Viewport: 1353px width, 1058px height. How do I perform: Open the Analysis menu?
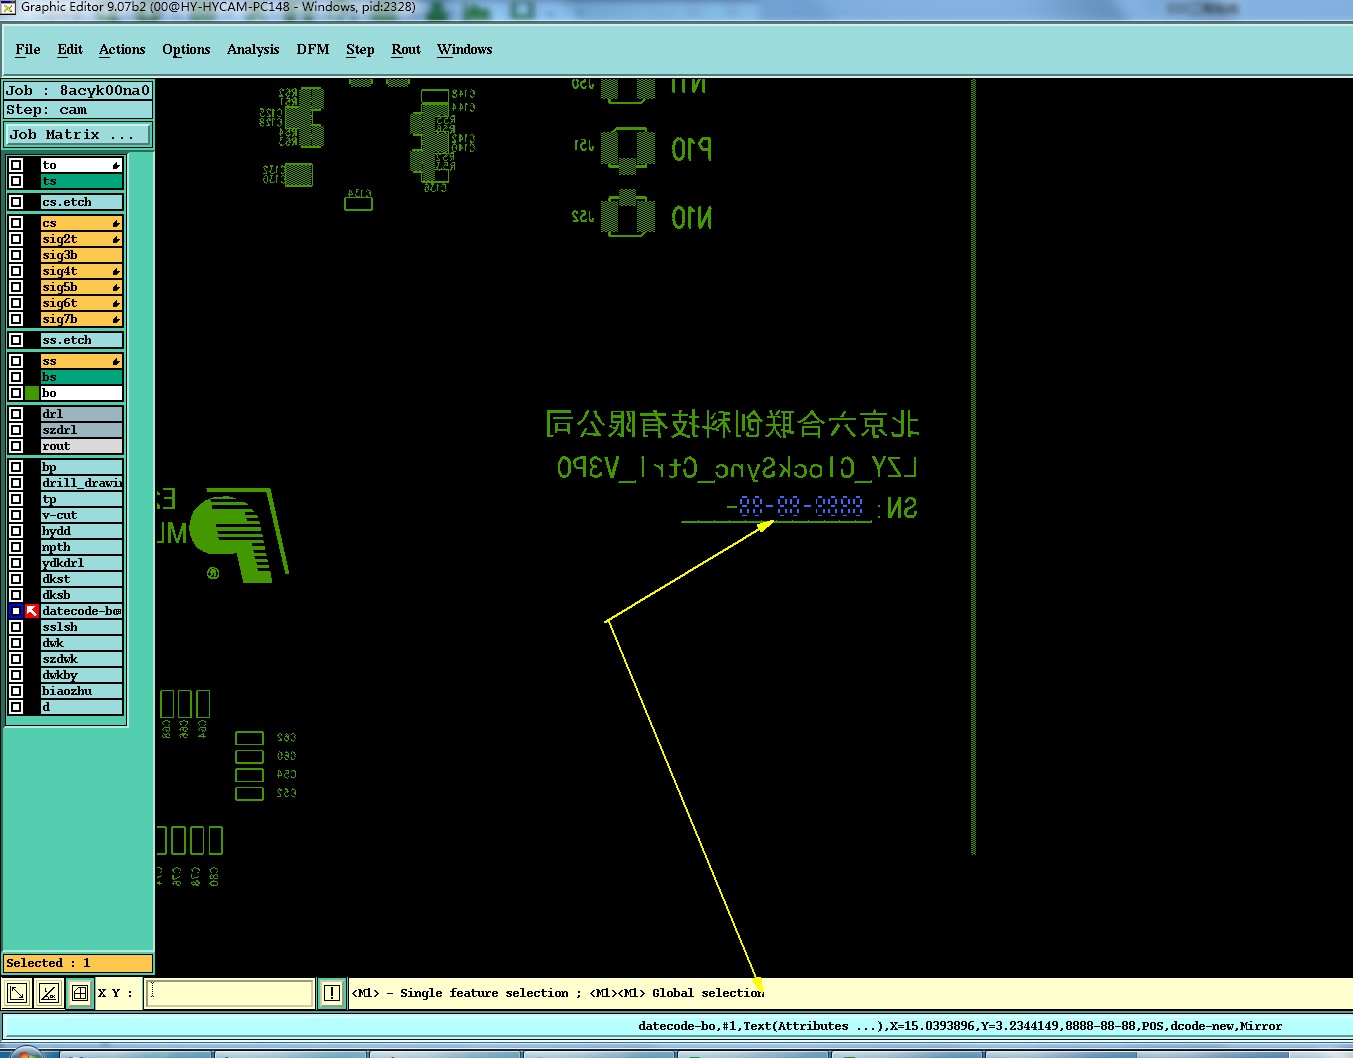253,49
